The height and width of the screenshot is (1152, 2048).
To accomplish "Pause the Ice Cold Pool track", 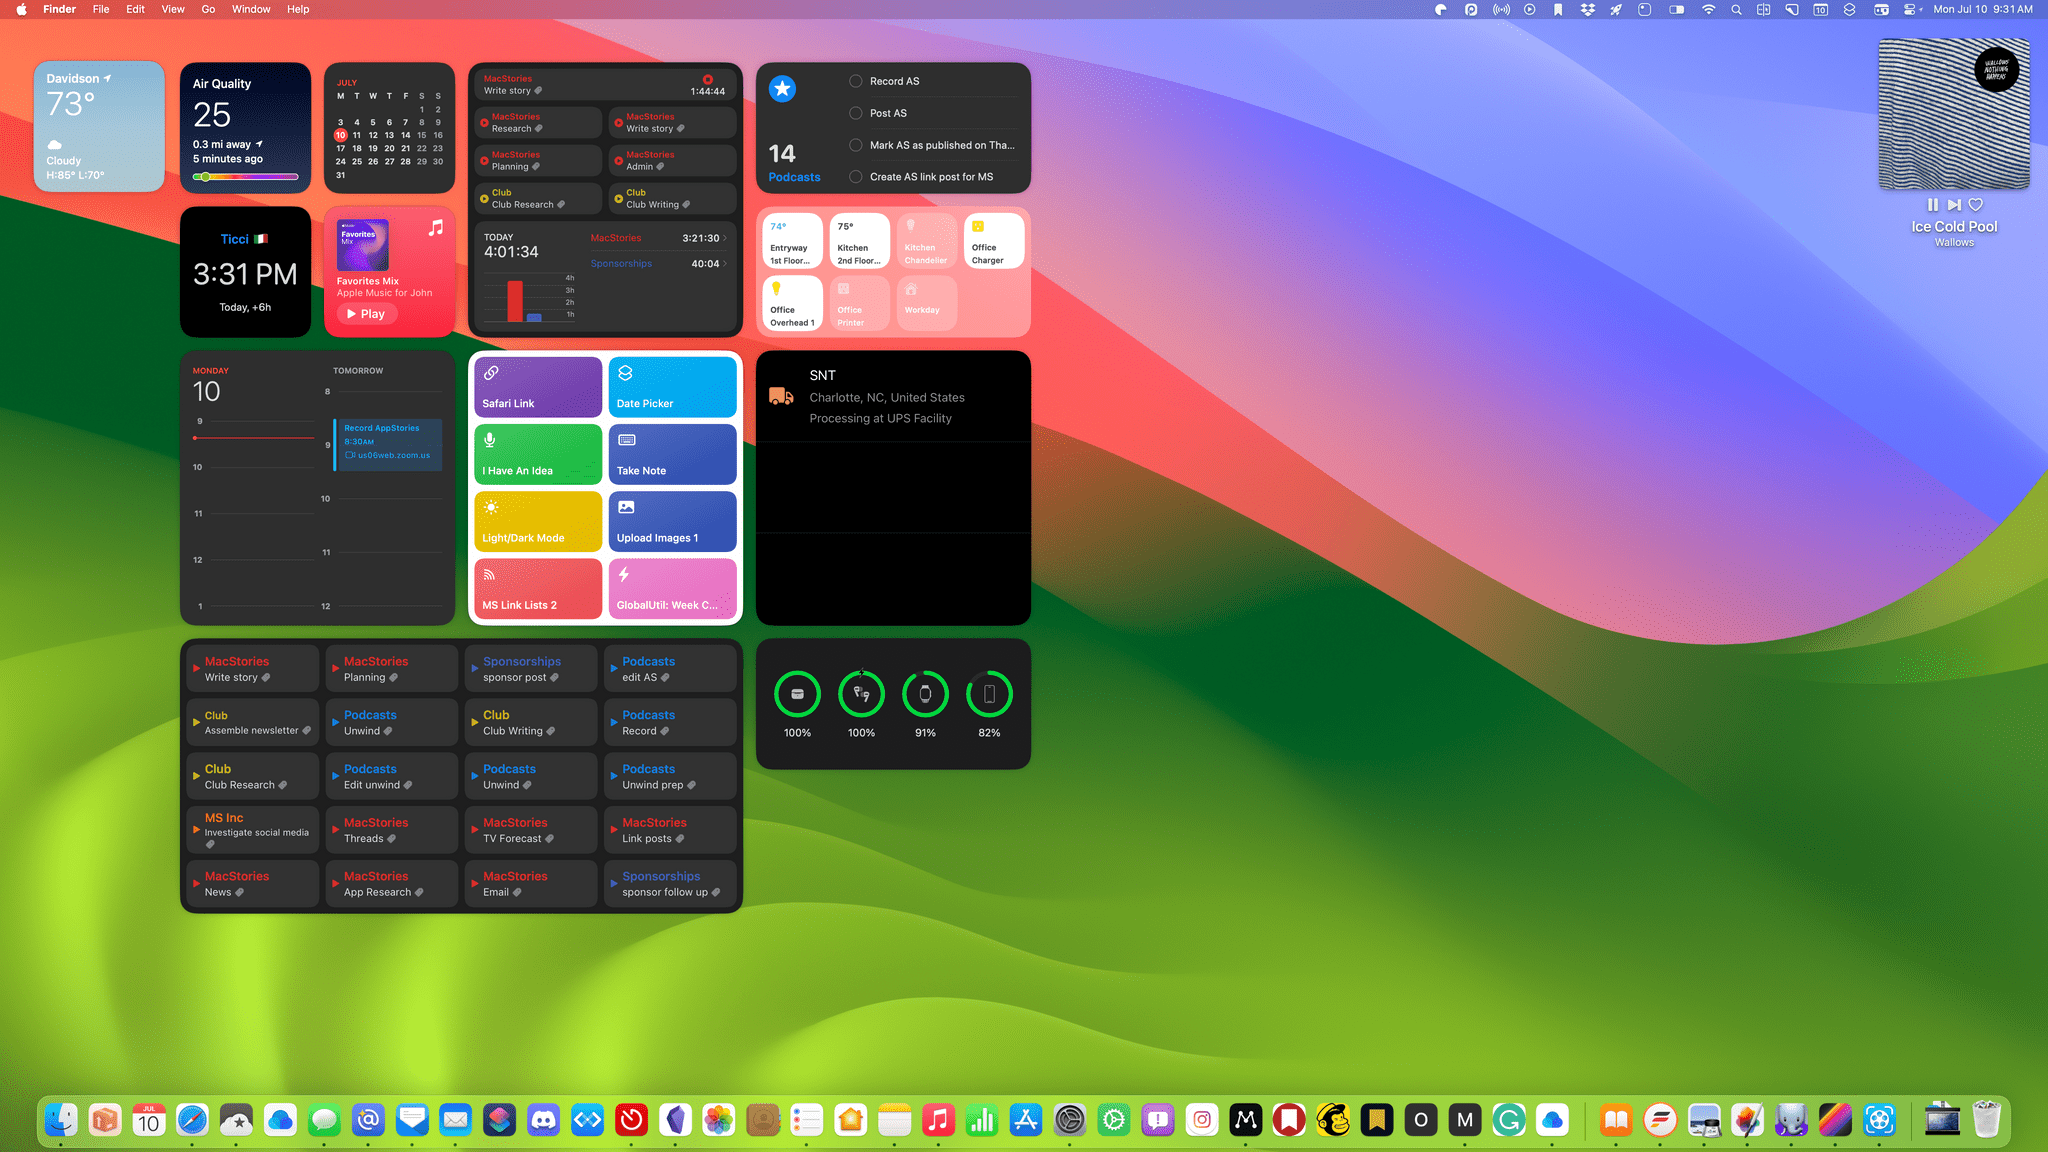I will point(1932,205).
